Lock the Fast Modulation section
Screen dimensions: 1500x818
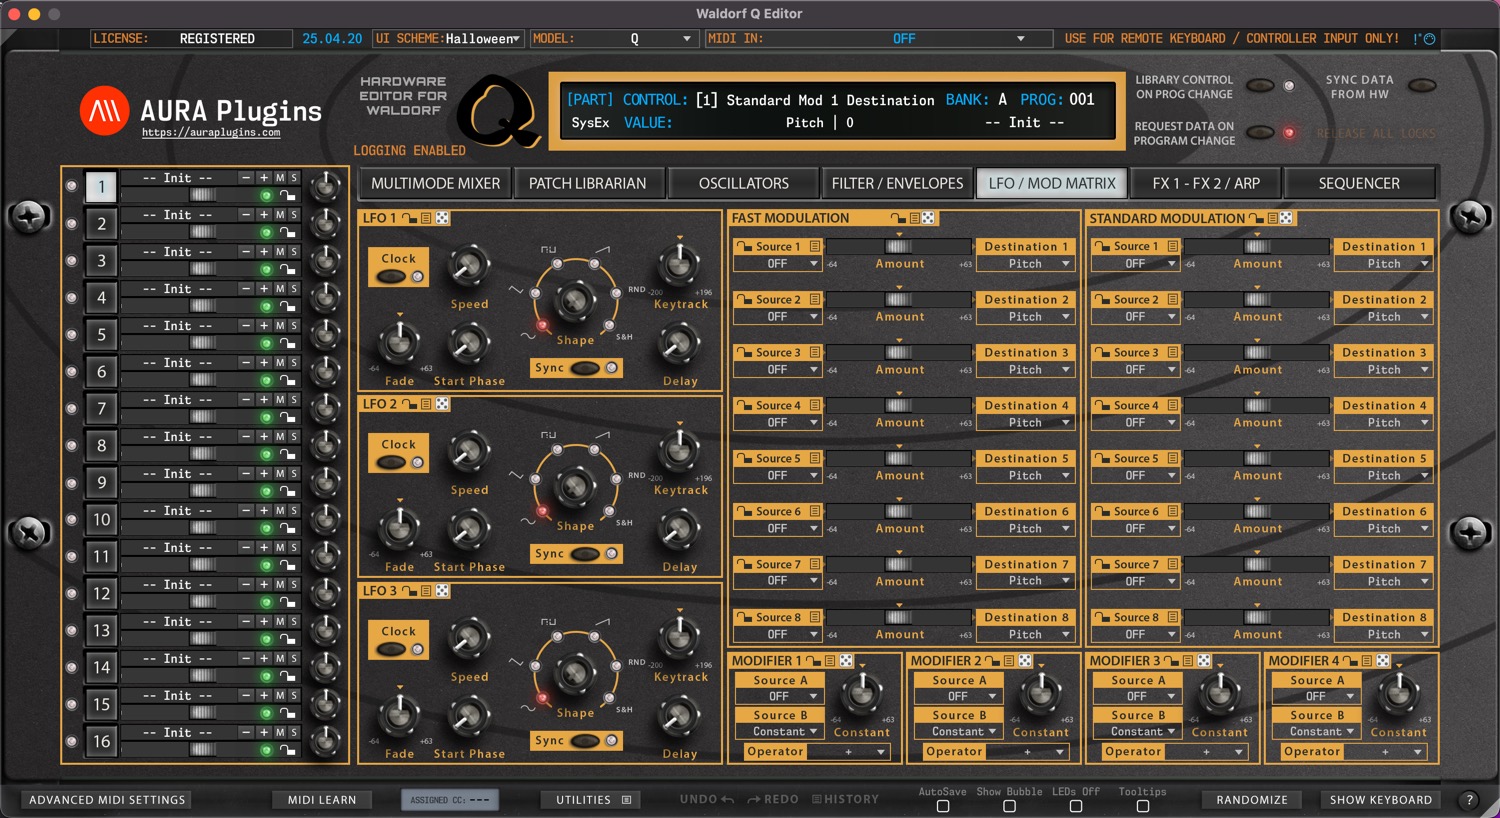tap(897, 218)
